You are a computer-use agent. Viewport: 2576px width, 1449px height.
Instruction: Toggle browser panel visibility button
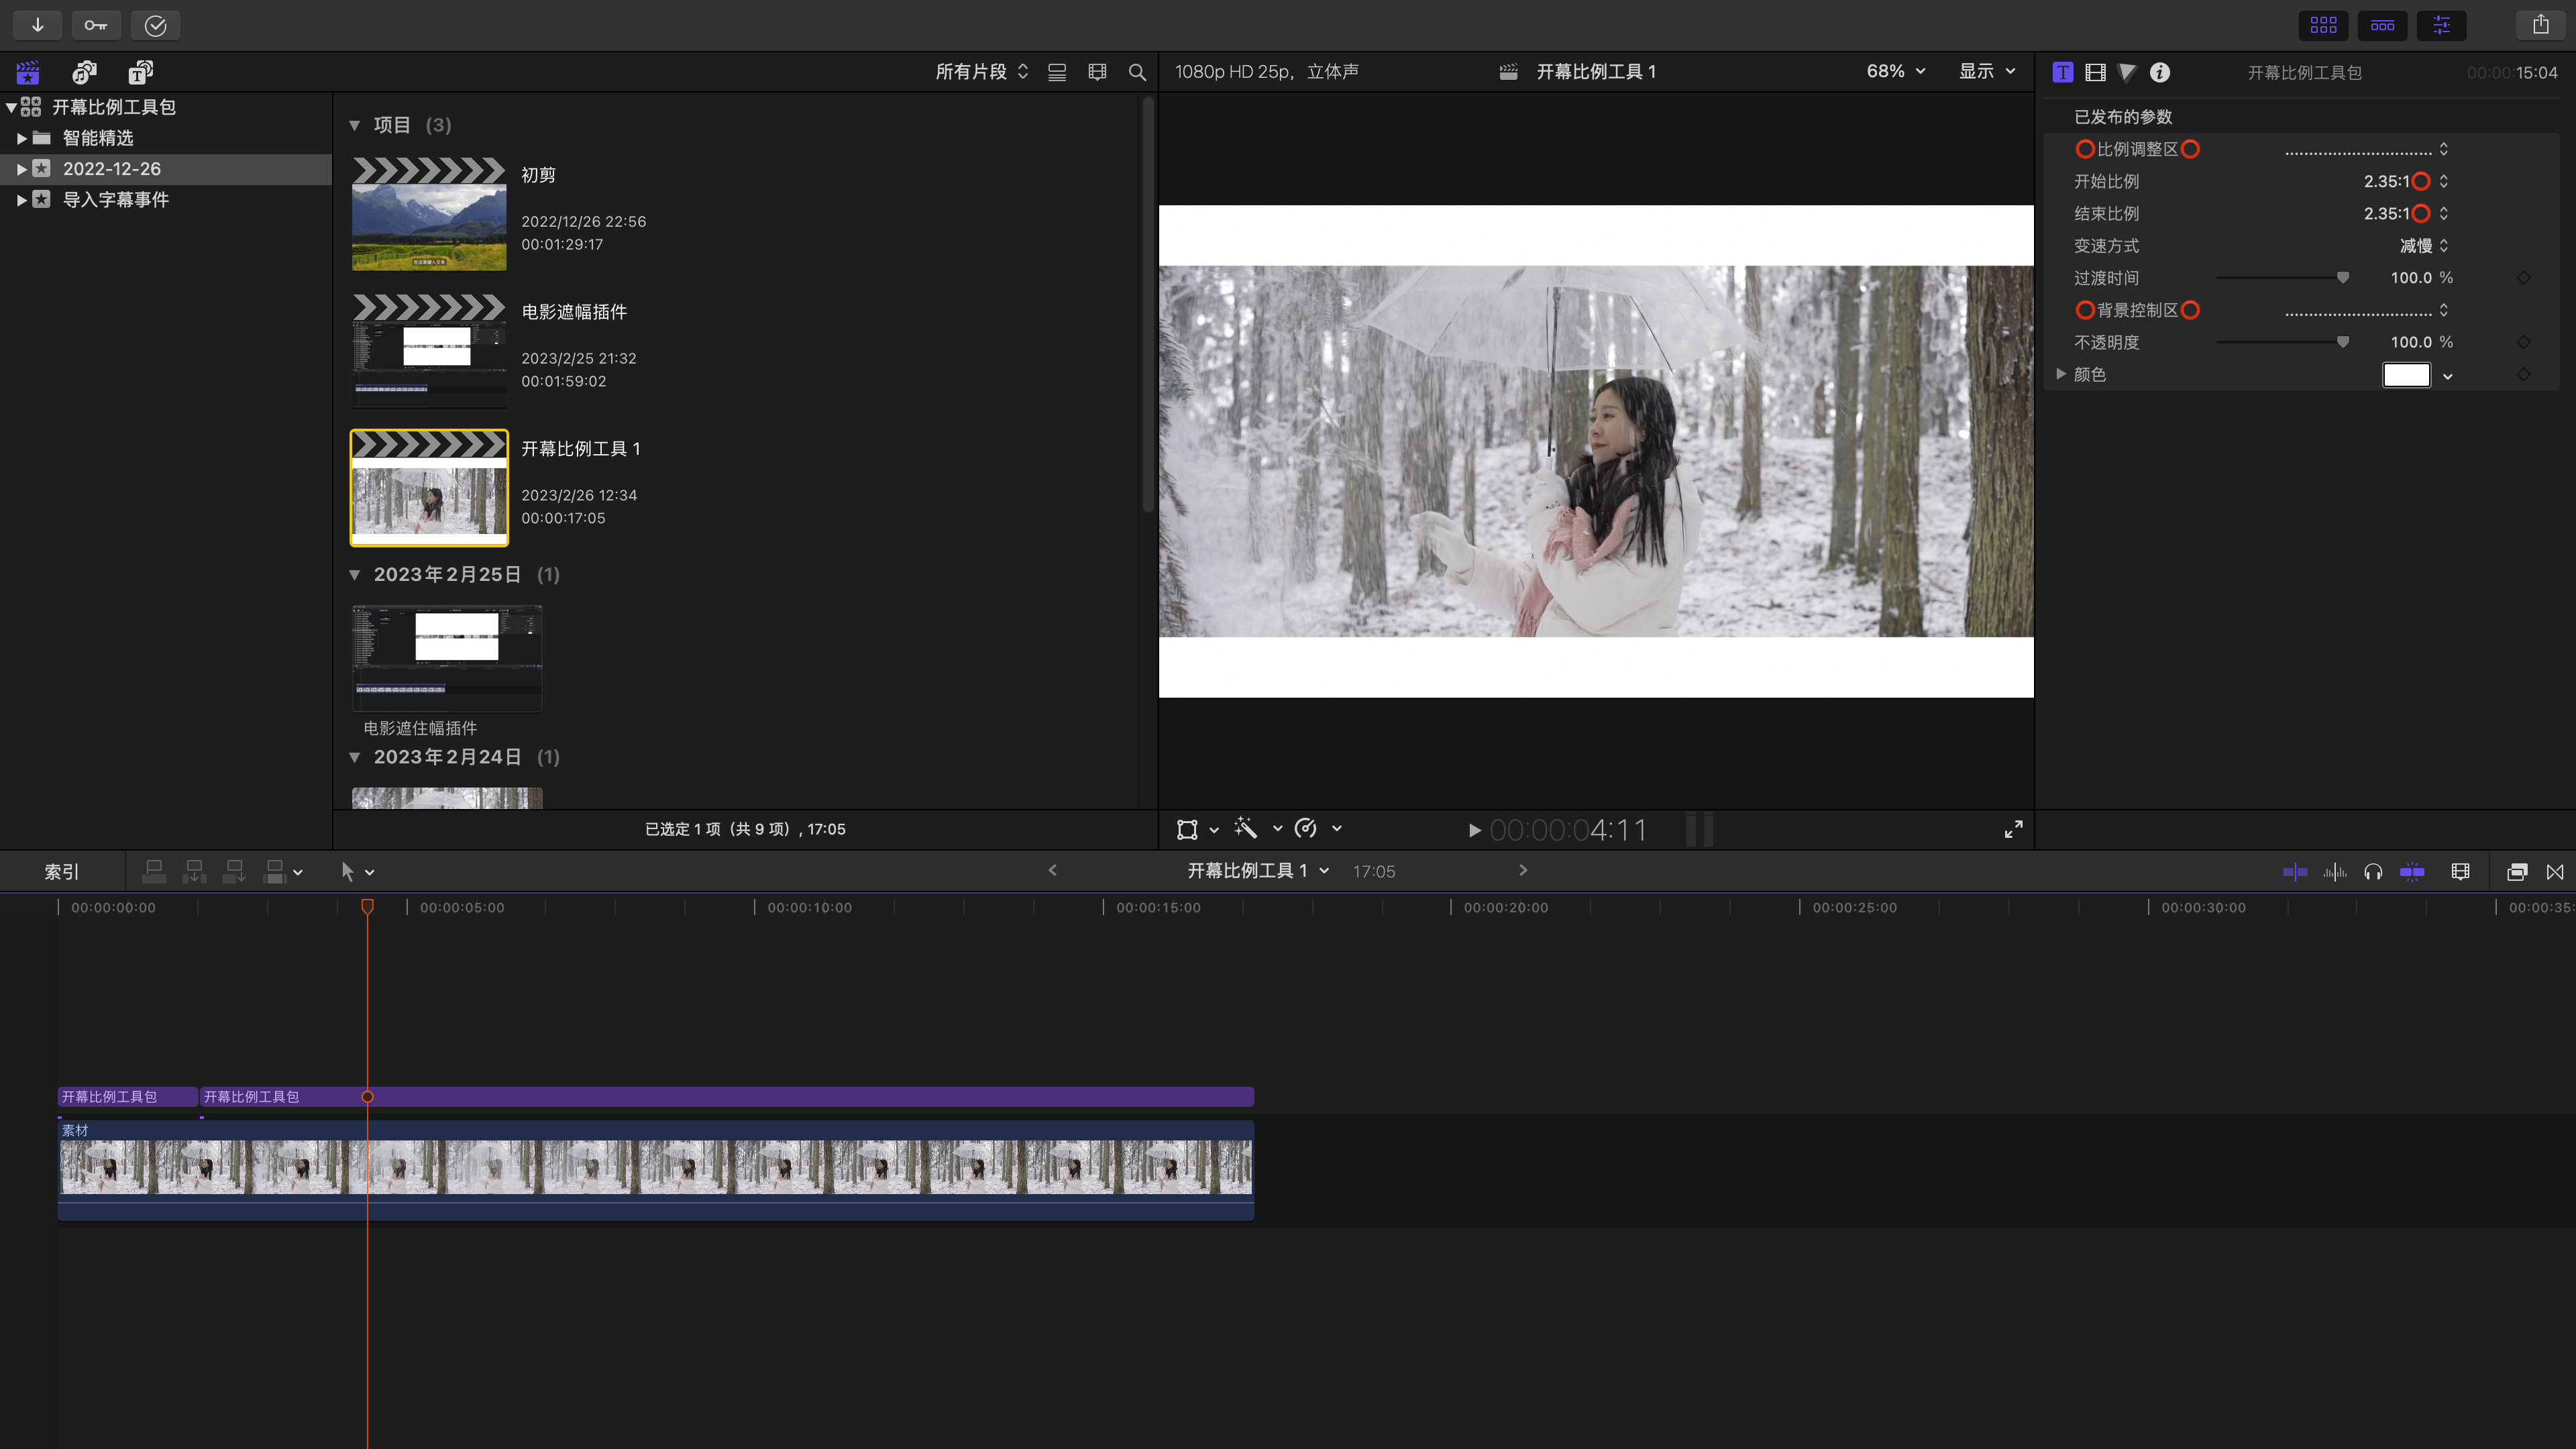(x=2323, y=25)
